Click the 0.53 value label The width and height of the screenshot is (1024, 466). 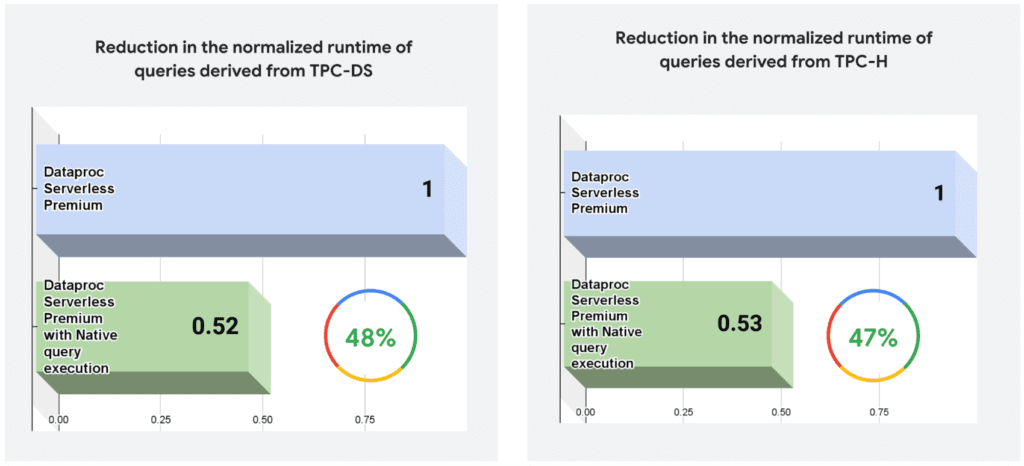point(740,323)
